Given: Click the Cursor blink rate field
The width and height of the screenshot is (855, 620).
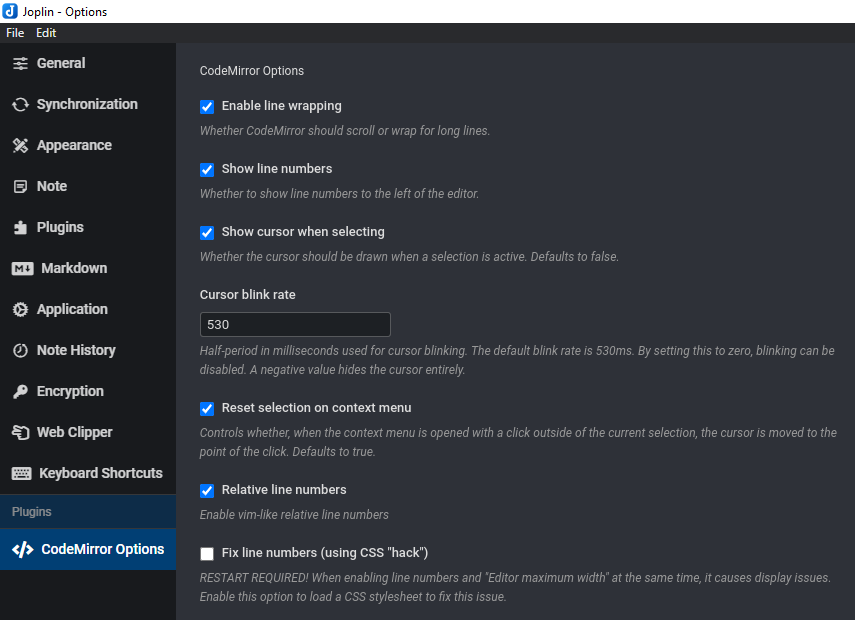Looking at the screenshot, I should pos(295,324).
